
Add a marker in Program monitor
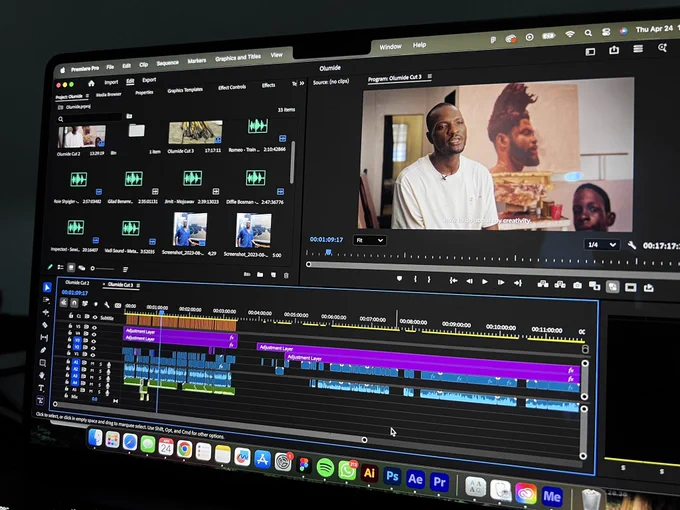[x=399, y=279]
